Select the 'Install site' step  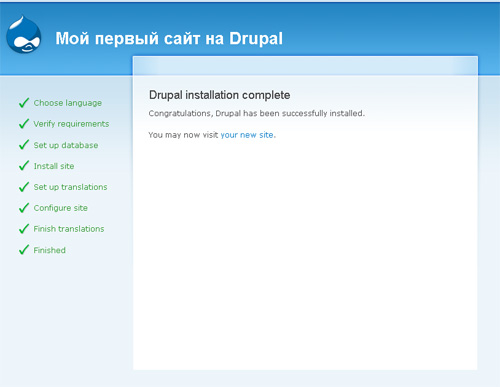coord(54,166)
